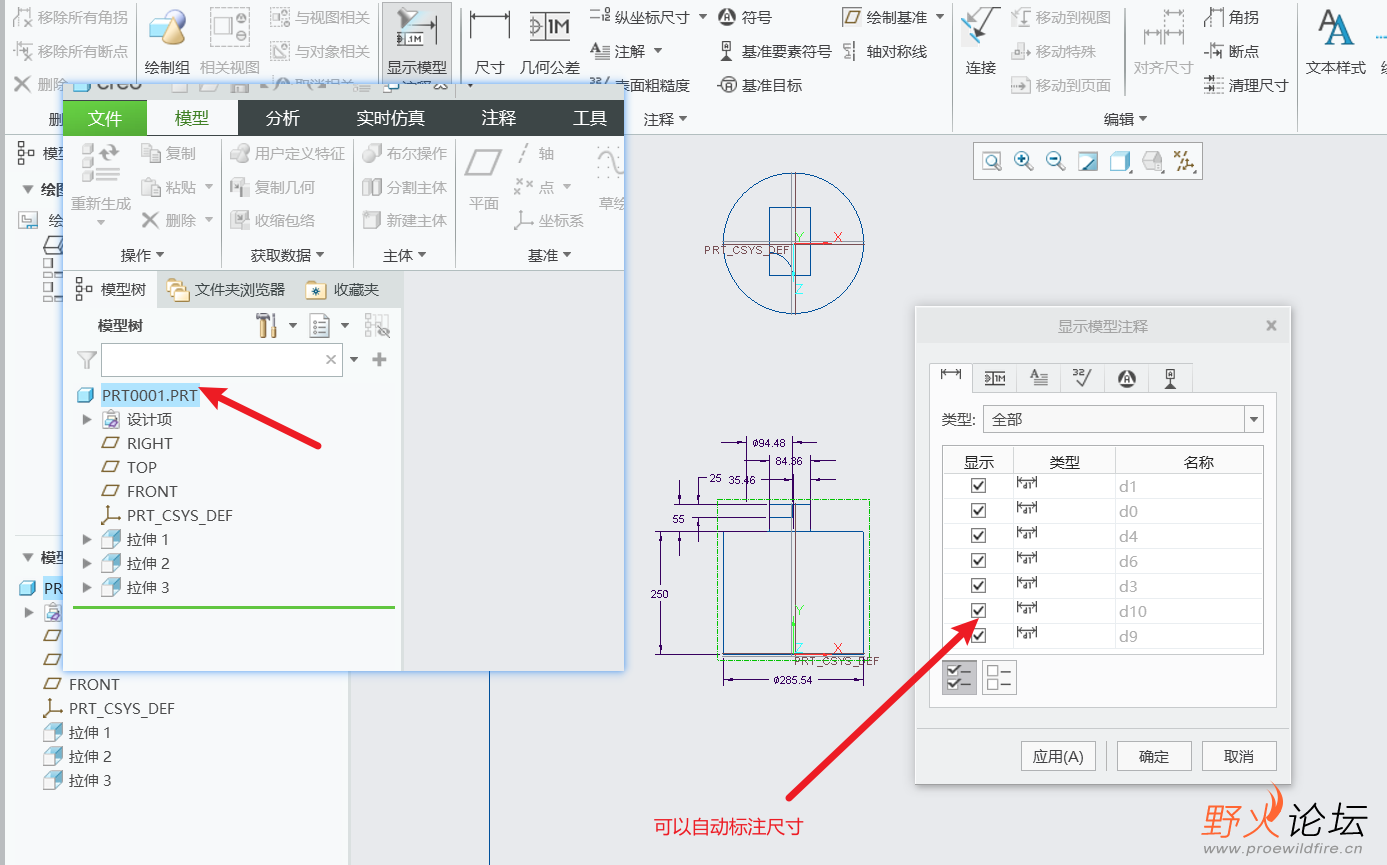
Task: Click Select All checkmarks icon in dialog
Action: coord(959,678)
